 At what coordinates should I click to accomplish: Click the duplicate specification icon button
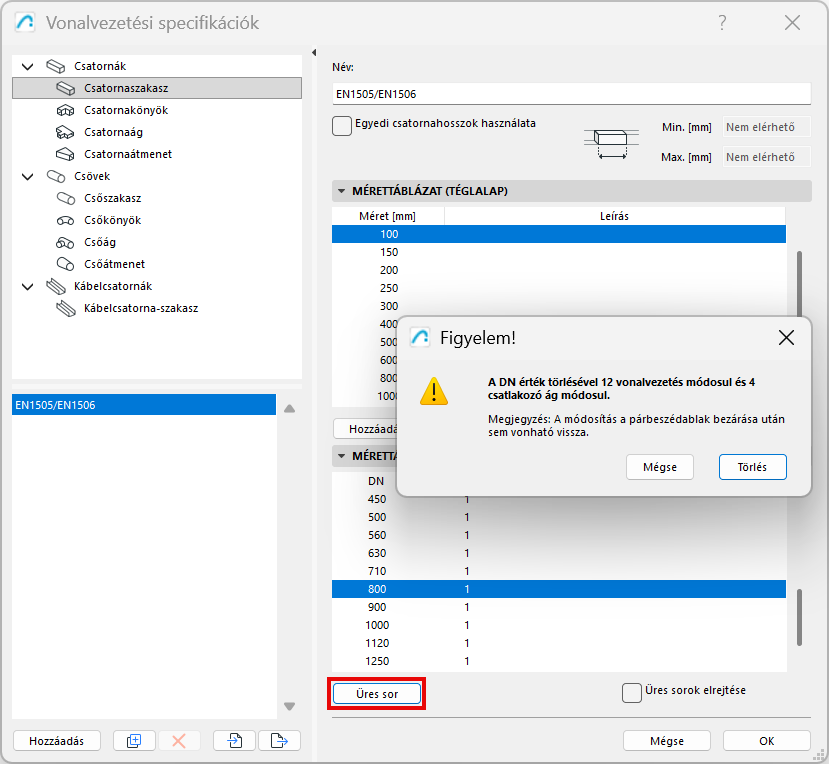click(x=134, y=741)
